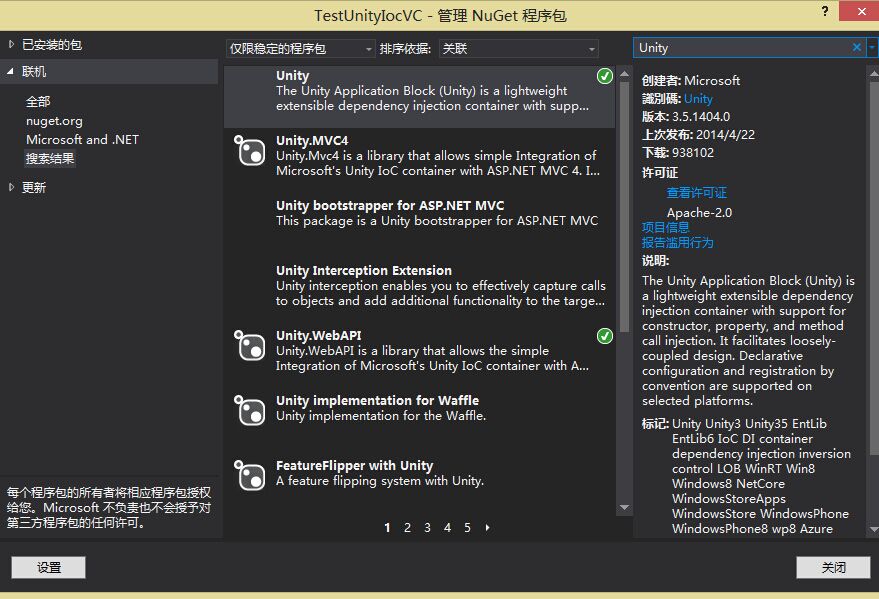The height and width of the screenshot is (599, 879).
Task: Go to results page 5
Action: (467, 527)
